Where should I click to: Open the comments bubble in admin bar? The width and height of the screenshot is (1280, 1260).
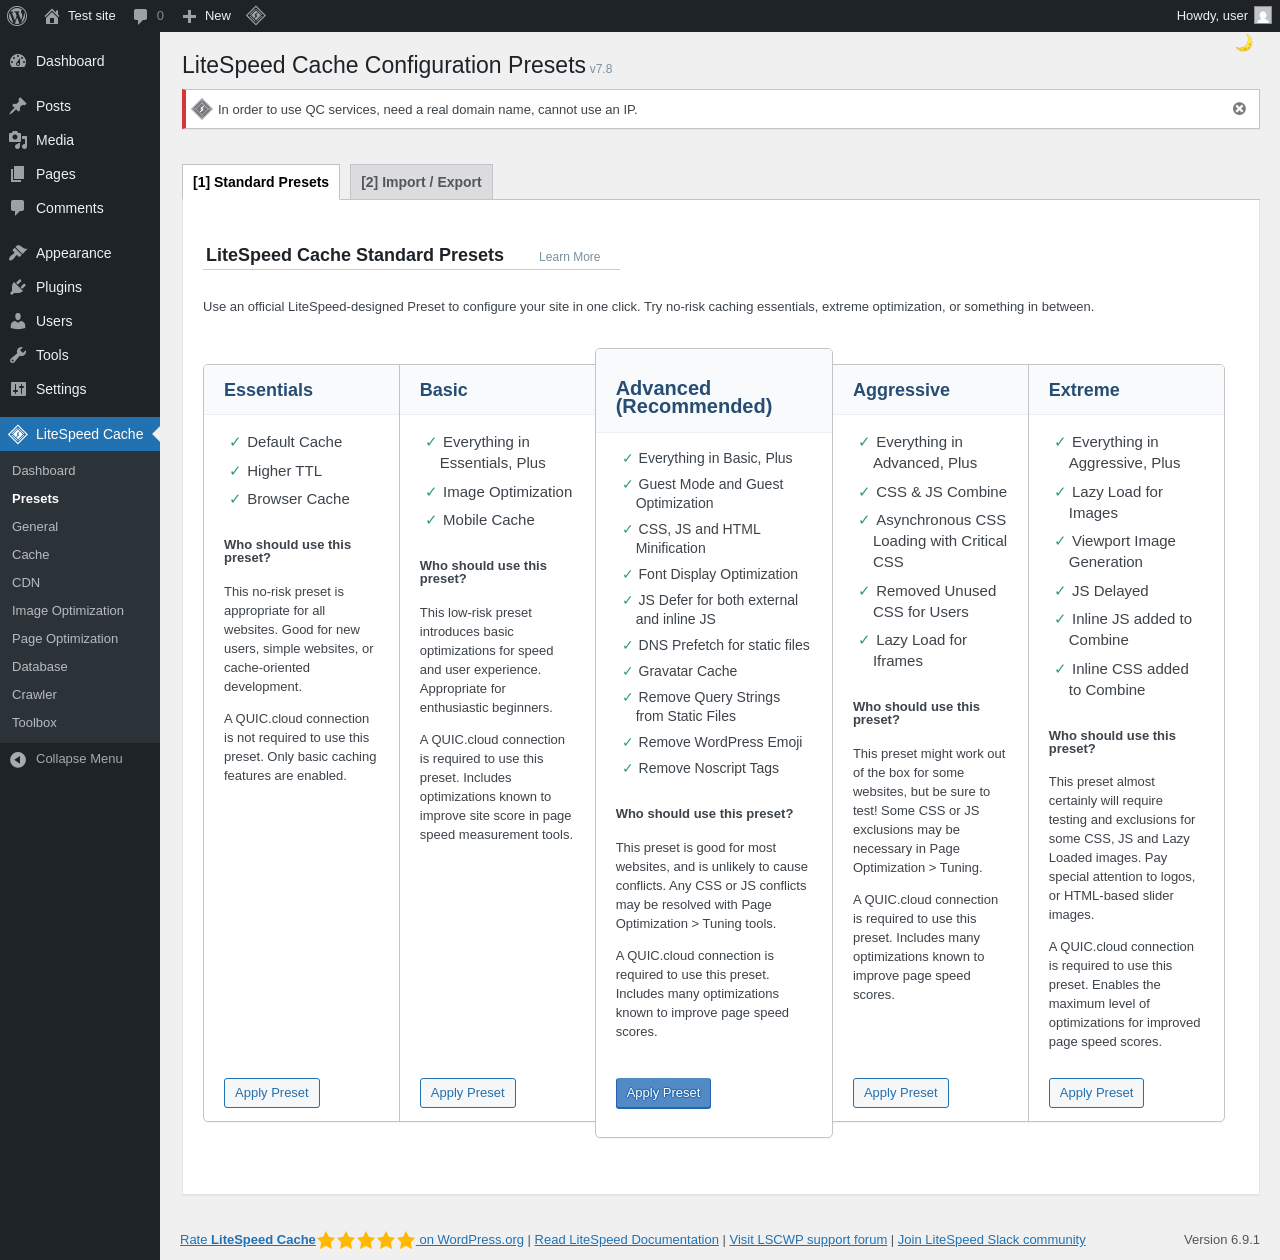click(x=148, y=16)
